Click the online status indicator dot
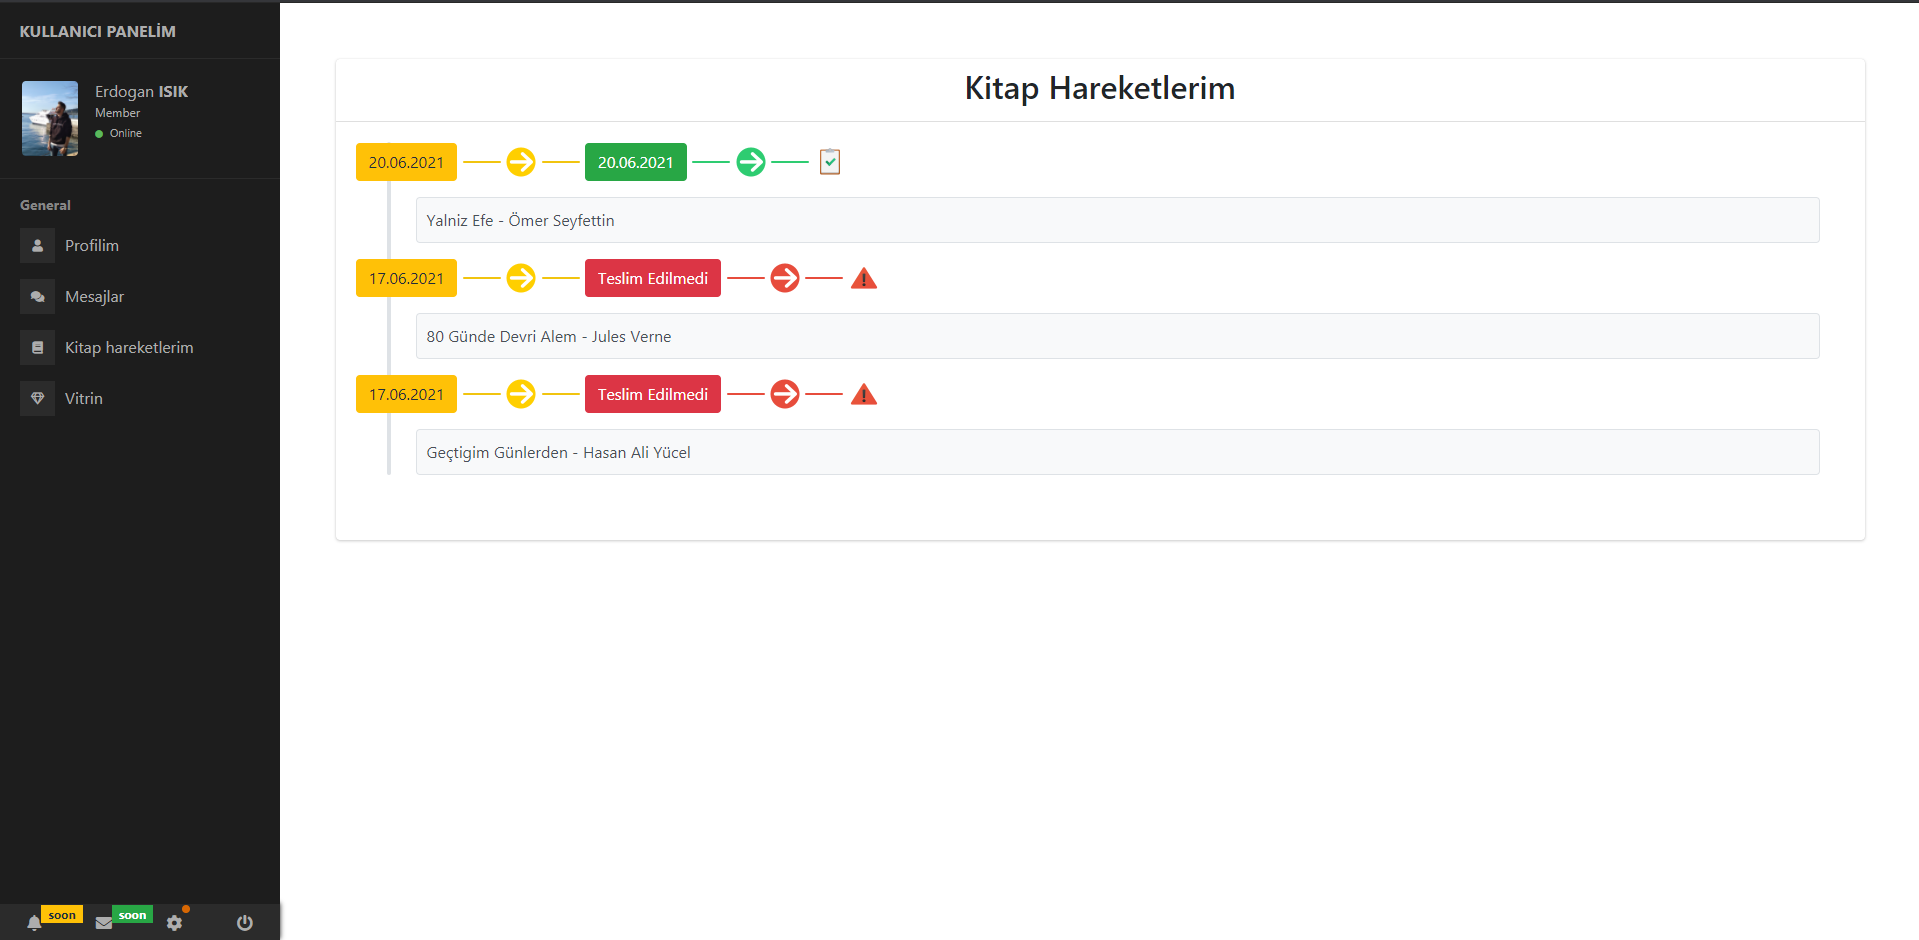Viewport: 1919px width, 940px height. pos(100,132)
